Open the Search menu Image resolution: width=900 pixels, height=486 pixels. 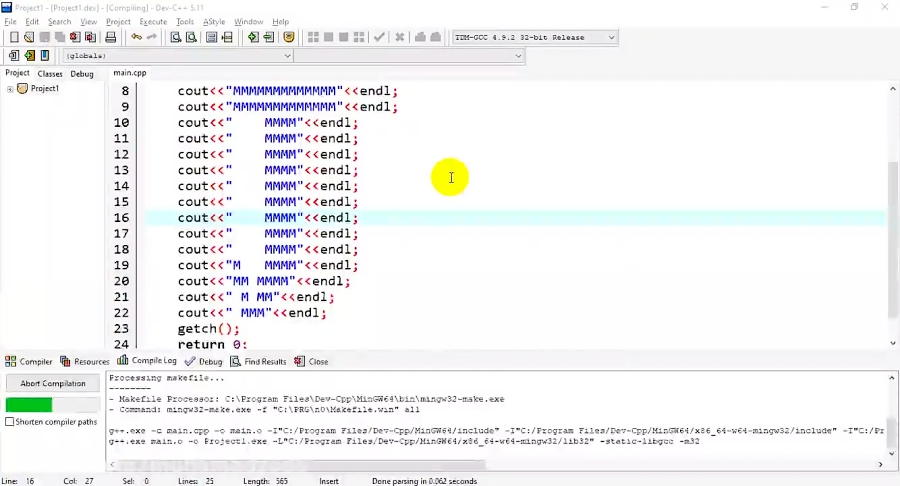[x=60, y=22]
